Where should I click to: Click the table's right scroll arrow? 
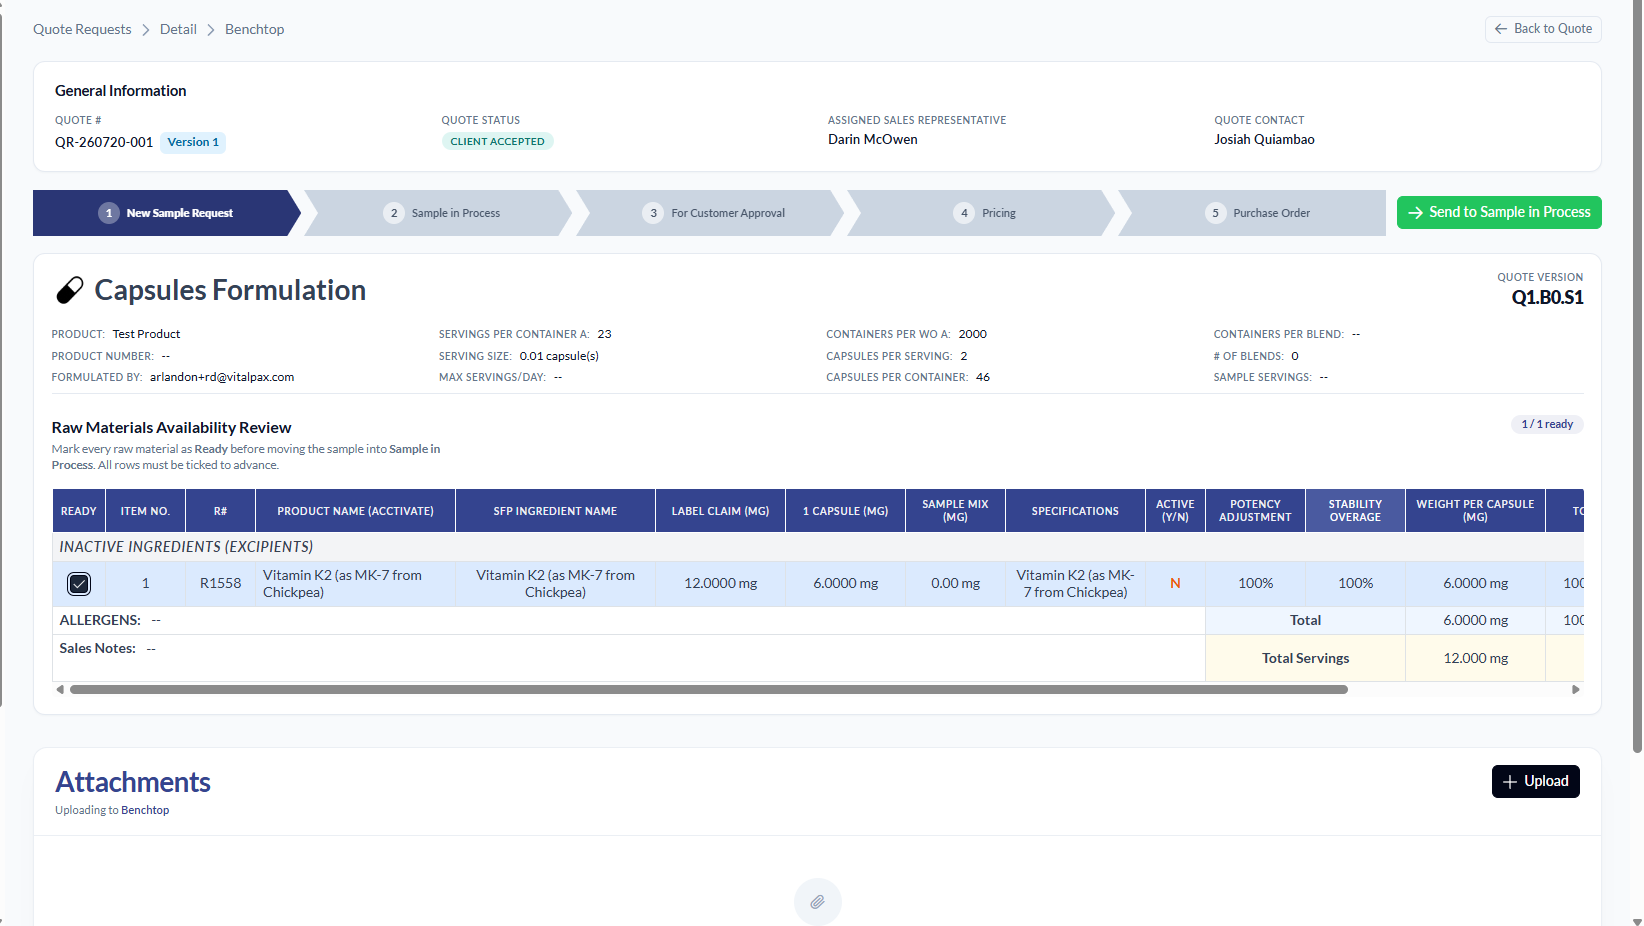tap(1576, 689)
